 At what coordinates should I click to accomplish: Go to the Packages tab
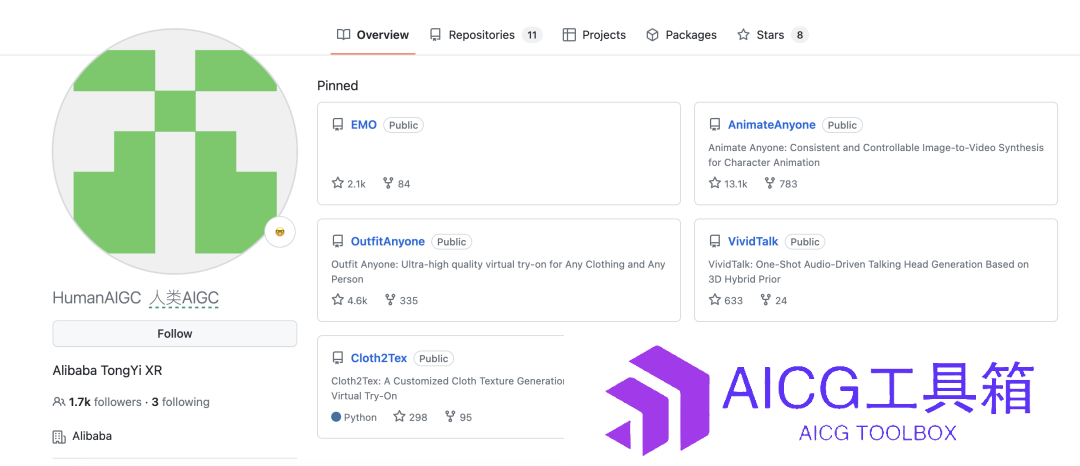point(681,34)
